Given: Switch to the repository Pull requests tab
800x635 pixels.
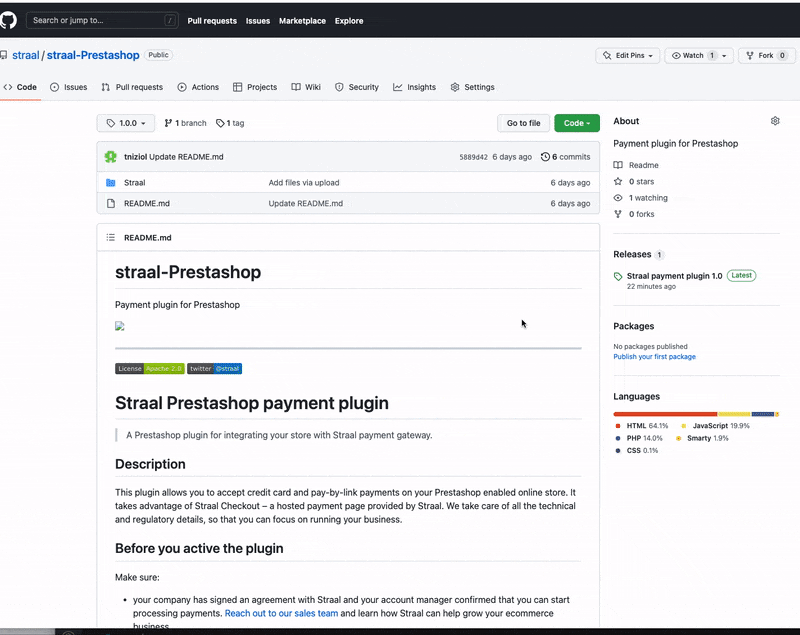Looking at the screenshot, I should click(x=132, y=87).
